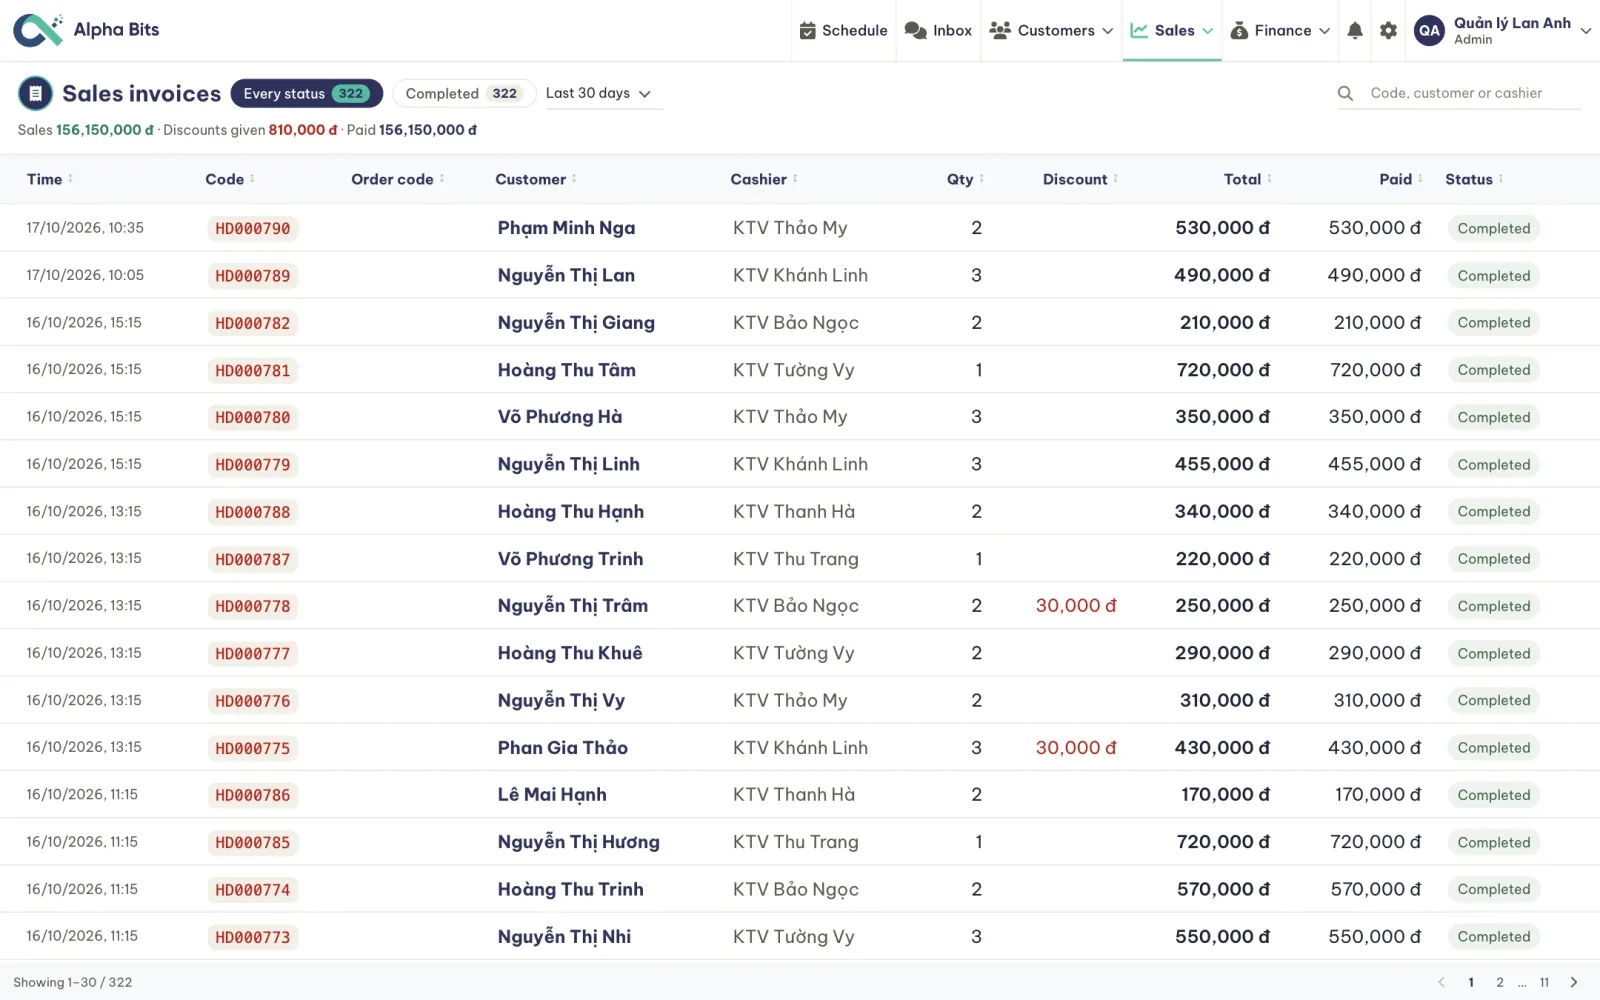The height and width of the screenshot is (1000, 1600).
Task: Click the QA user avatar
Action: [x=1429, y=30]
